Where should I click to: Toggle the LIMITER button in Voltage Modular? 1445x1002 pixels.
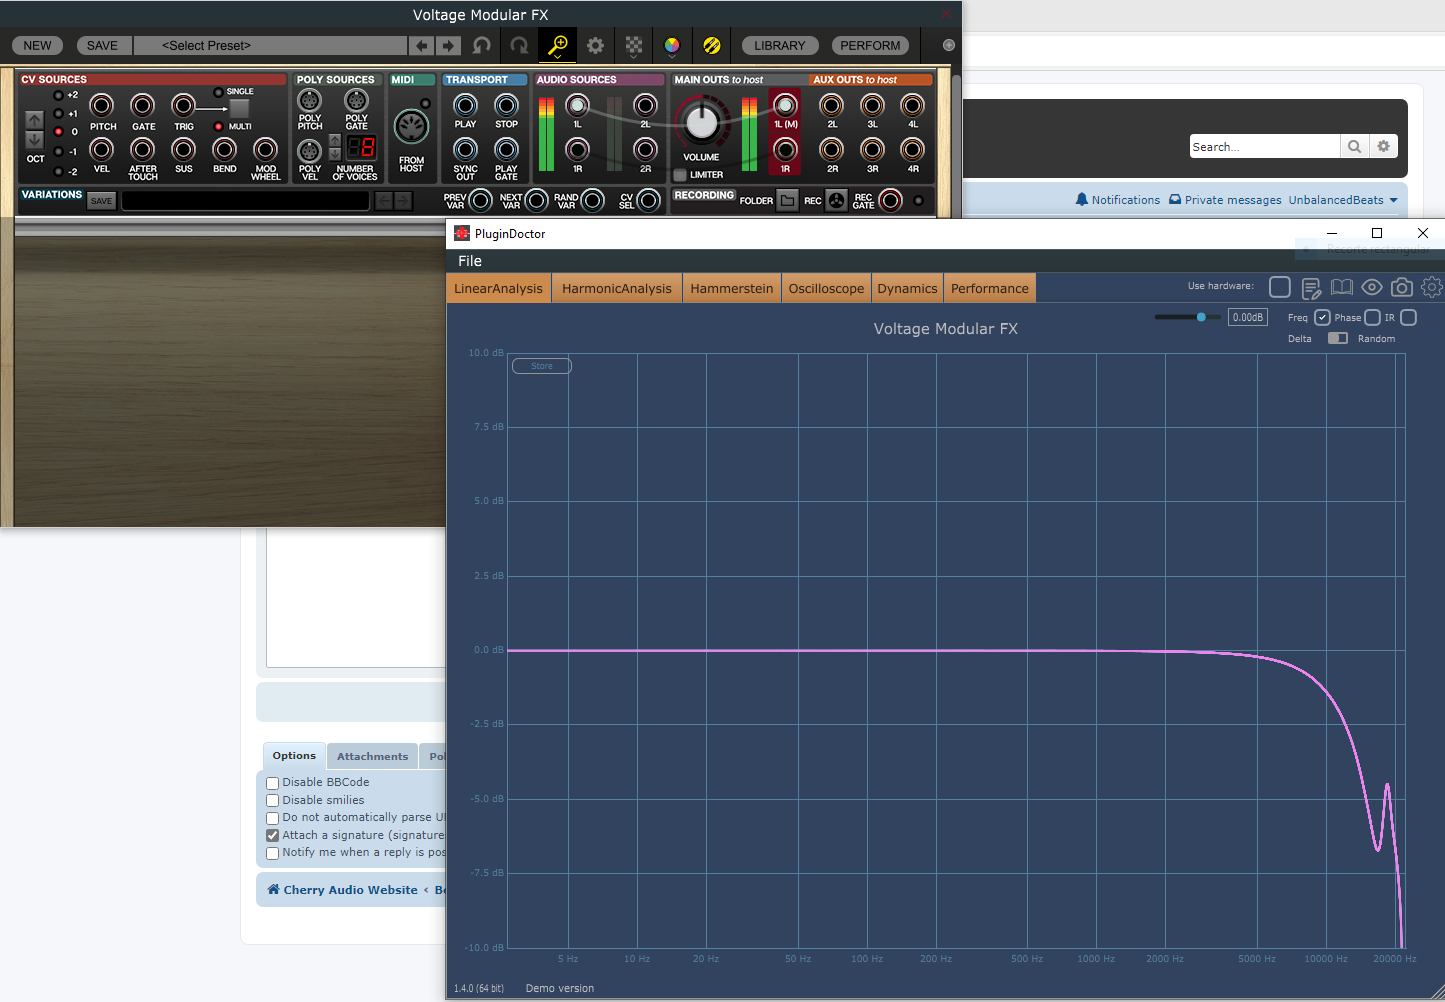(x=680, y=175)
